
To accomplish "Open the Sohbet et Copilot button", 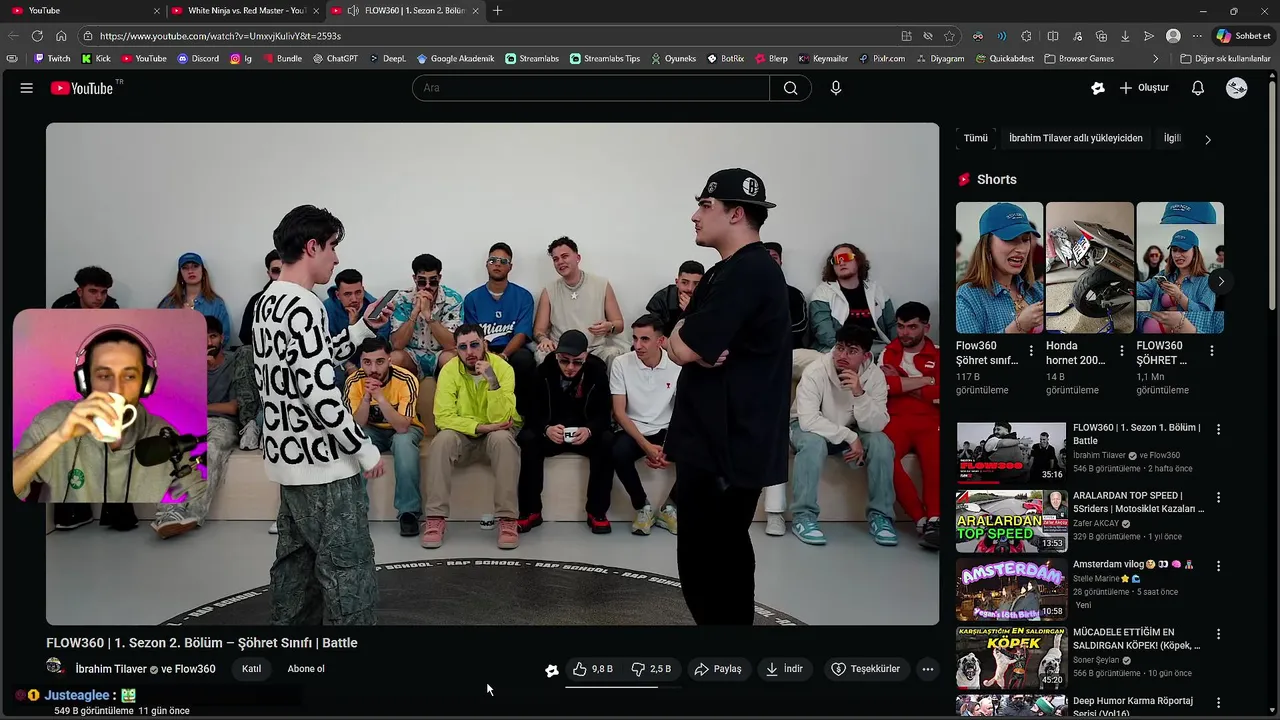I will (1243, 36).
